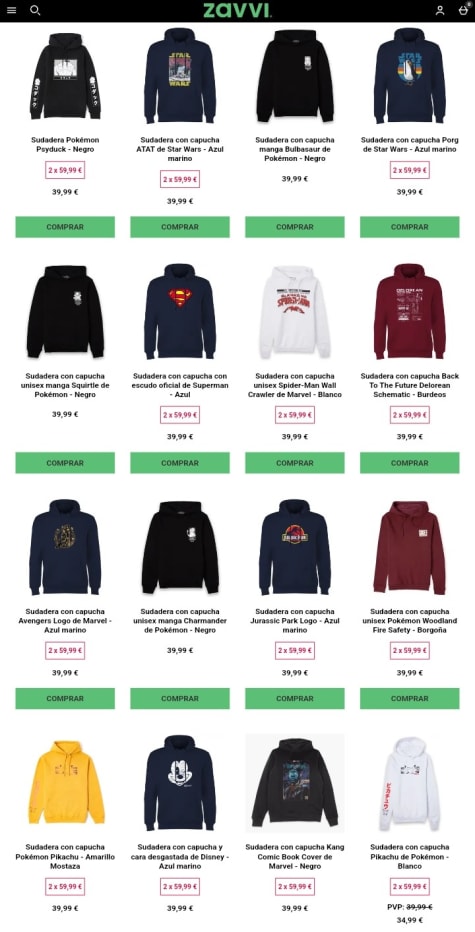The width and height of the screenshot is (475, 932).
Task: View the Spider-Man Wall Crawler hoodie thumbnail
Action: tap(294, 311)
